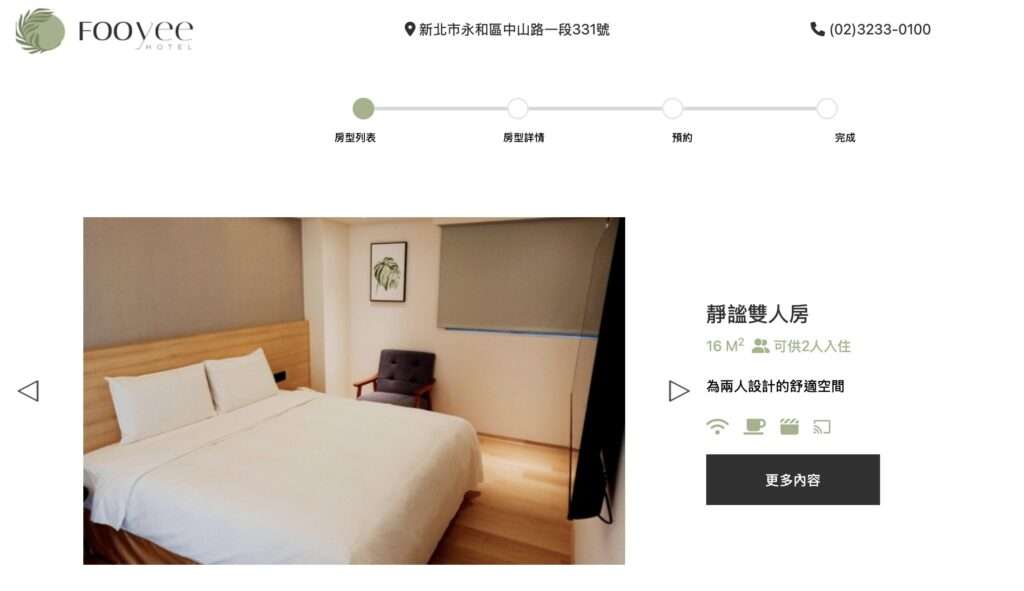Click the Fooyee Hotel leaf logo
The height and width of the screenshot is (591, 1024).
click(40, 31)
